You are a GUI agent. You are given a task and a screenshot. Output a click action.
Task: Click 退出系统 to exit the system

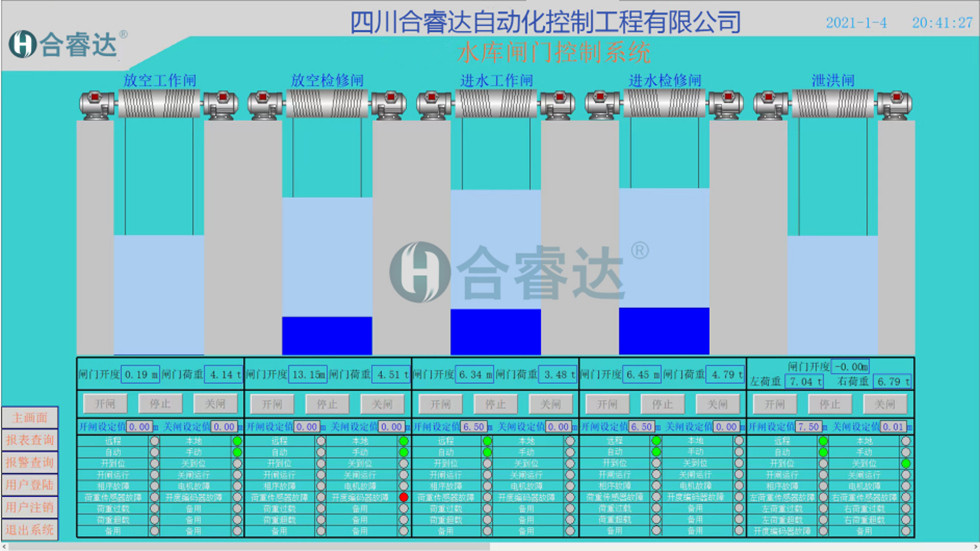pos(29,530)
